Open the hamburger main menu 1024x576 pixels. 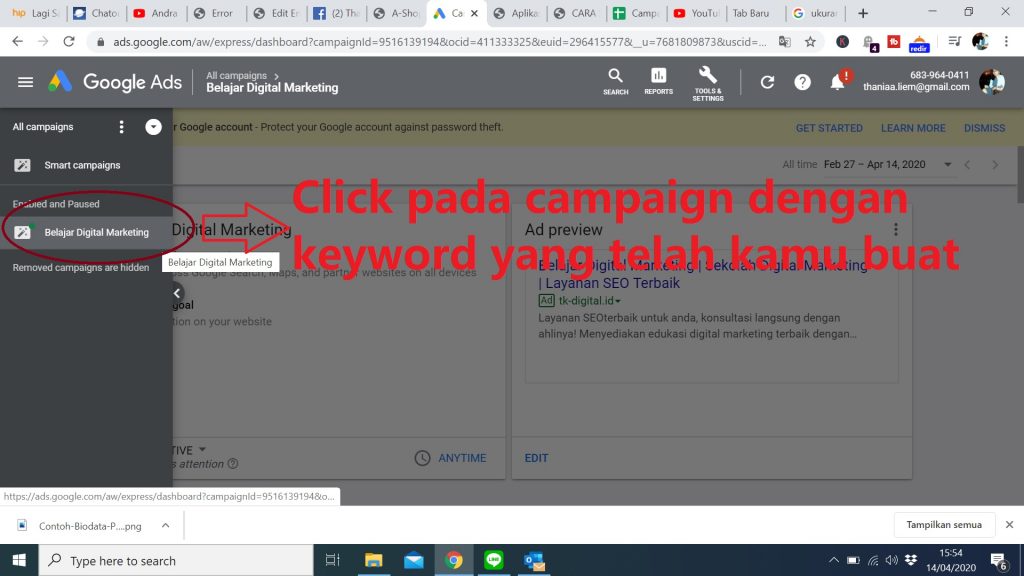(25, 83)
